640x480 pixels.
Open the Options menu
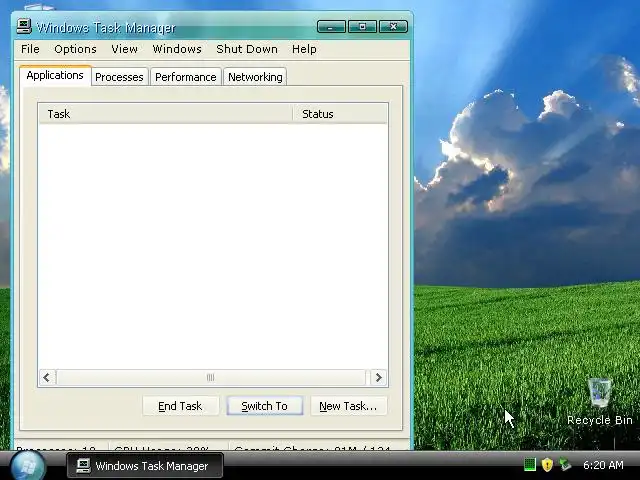tap(75, 49)
